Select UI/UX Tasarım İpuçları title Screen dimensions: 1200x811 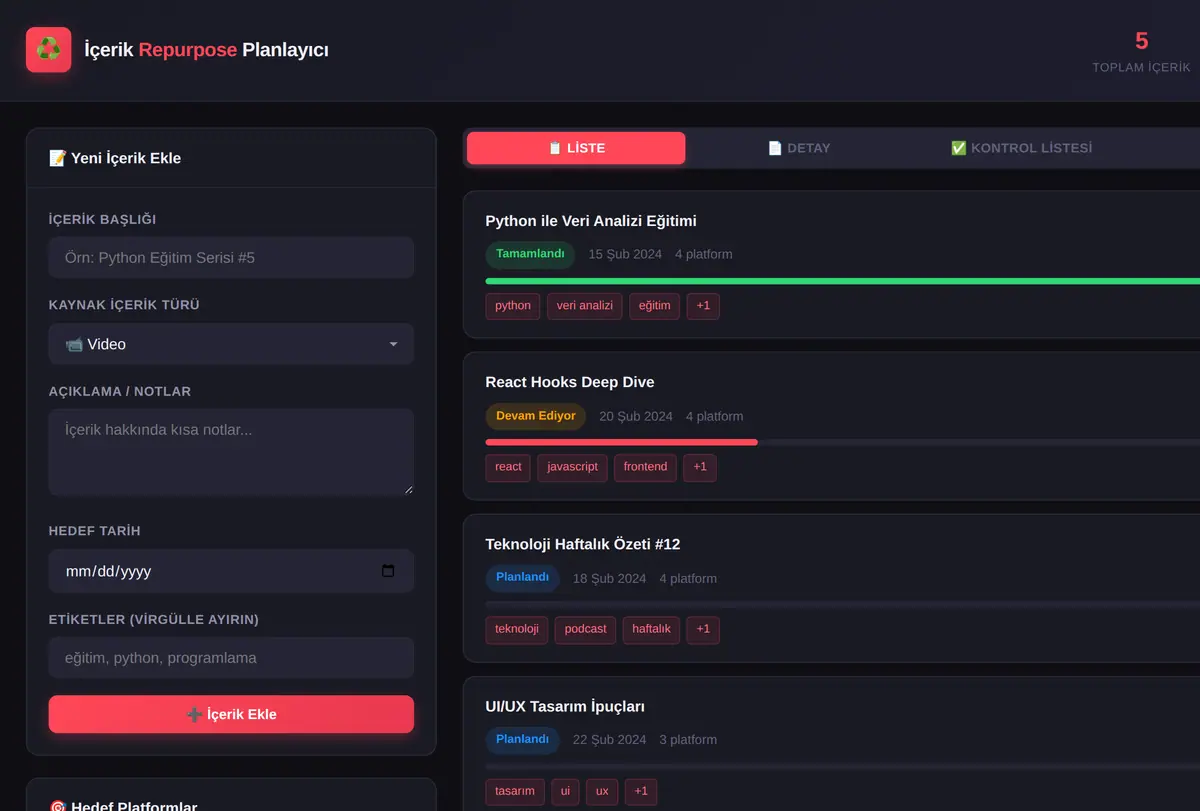tap(565, 706)
